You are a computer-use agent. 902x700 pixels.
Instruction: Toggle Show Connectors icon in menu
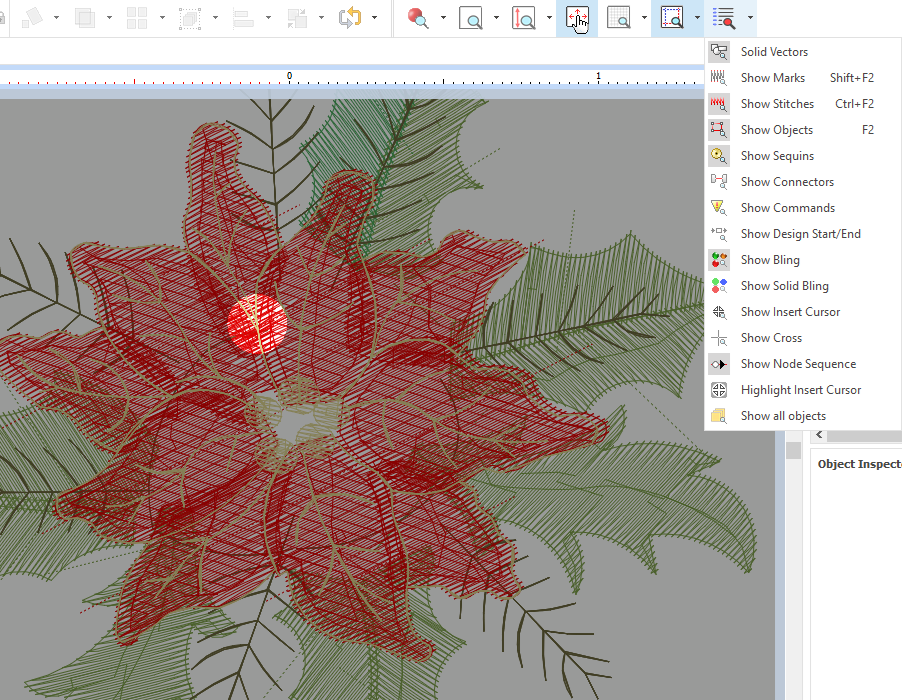(x=719, y=182)
